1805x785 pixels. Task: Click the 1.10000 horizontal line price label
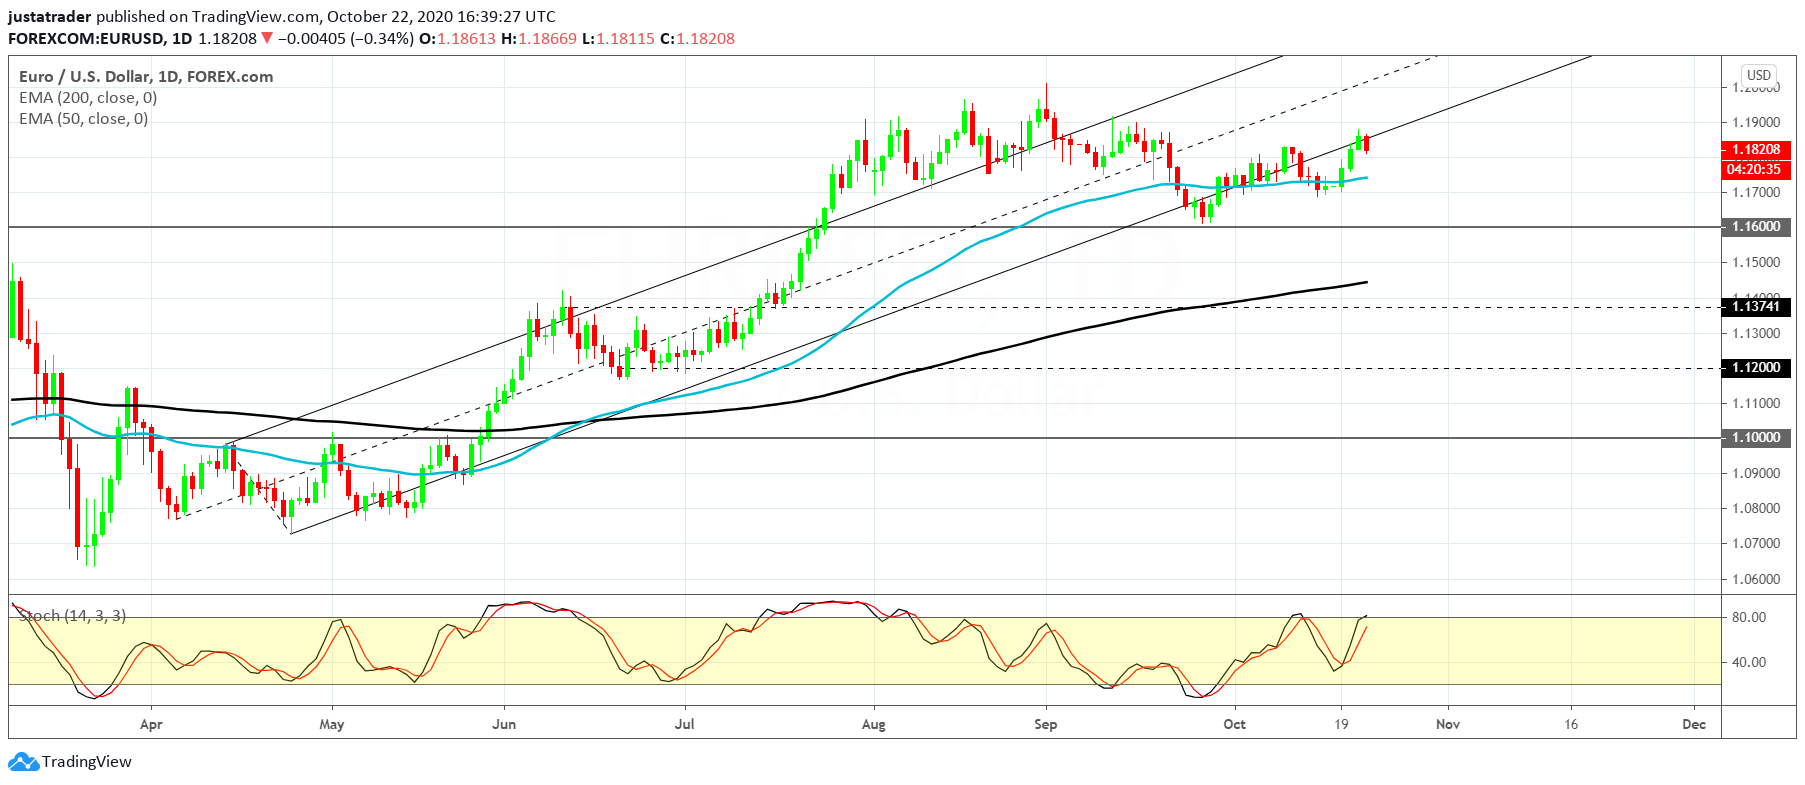(x=1756, y=438)
